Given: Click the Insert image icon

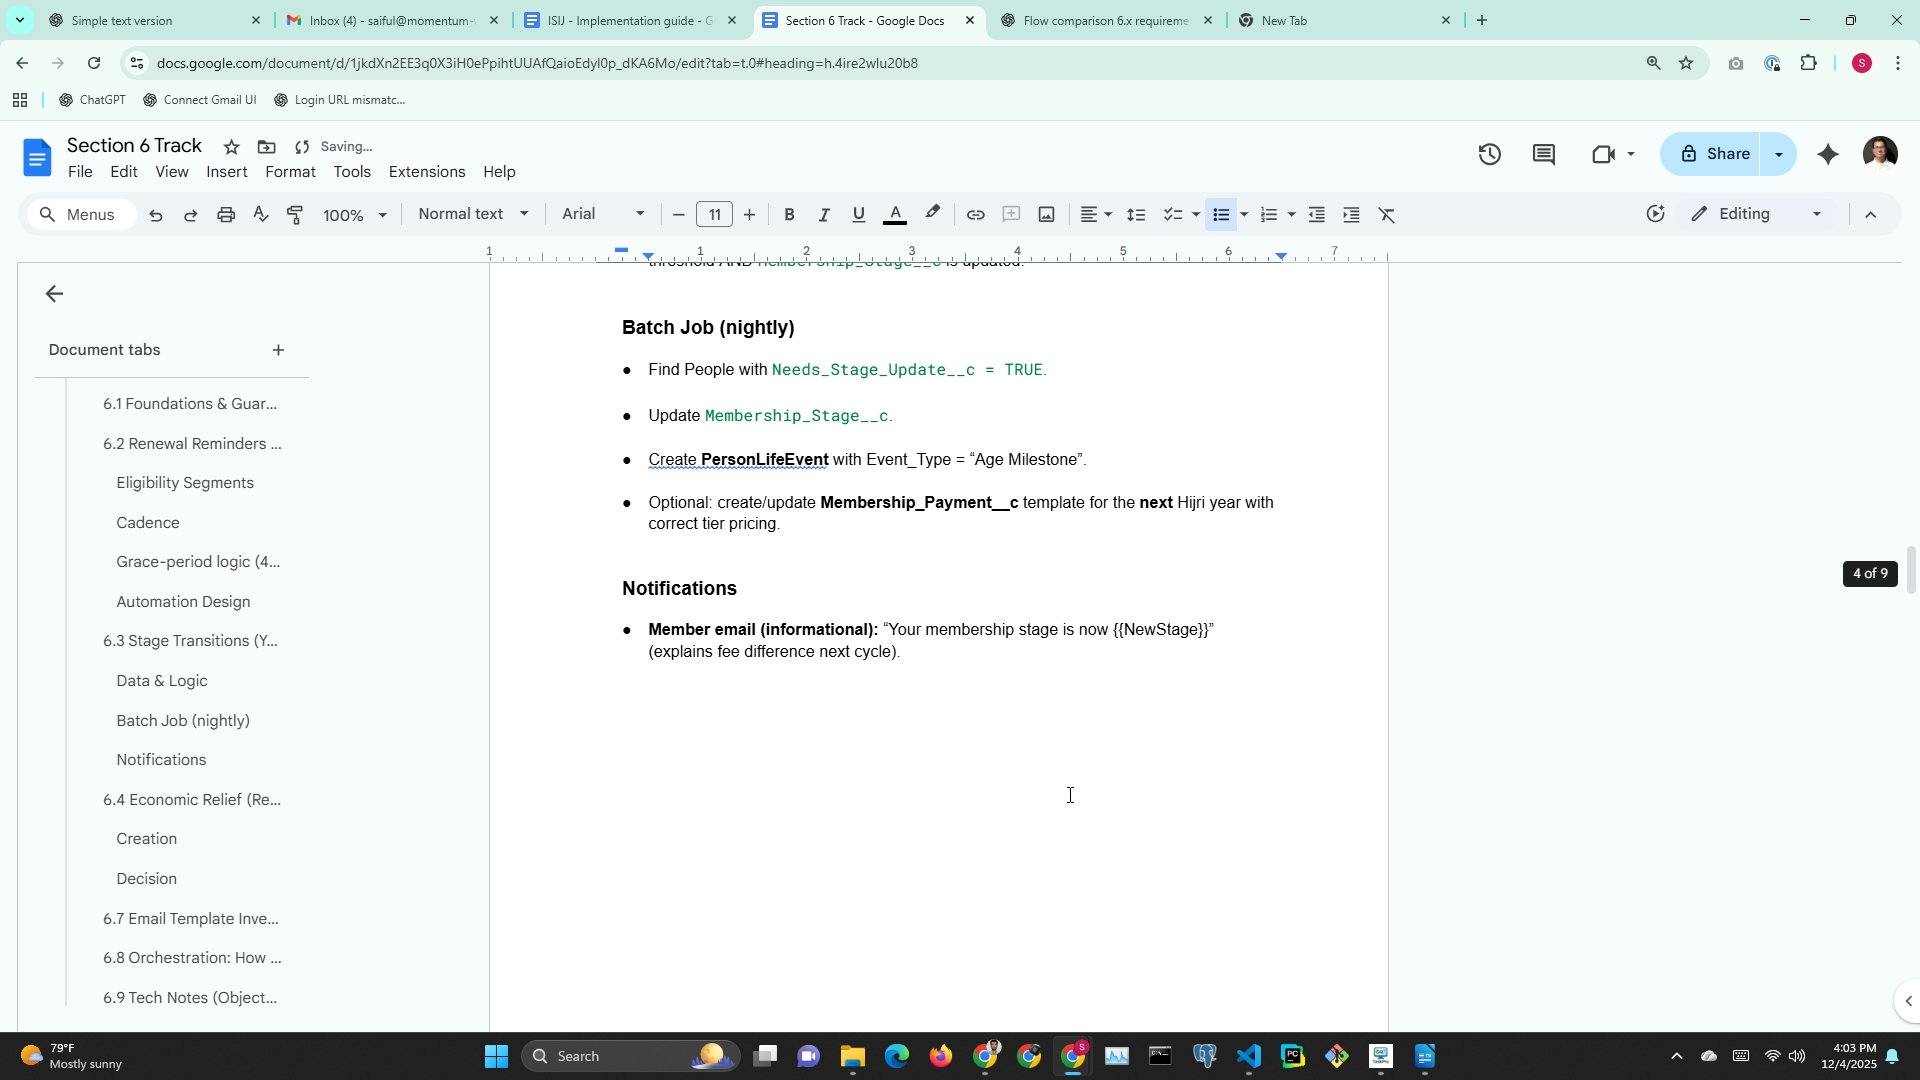Looking at the screenshot, I should tap(1046, 215).
